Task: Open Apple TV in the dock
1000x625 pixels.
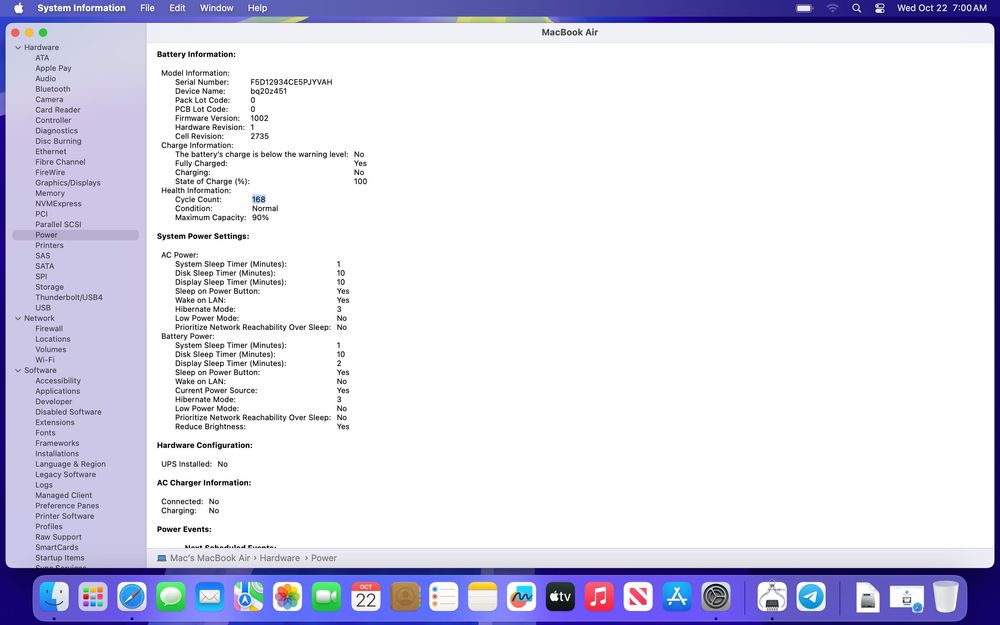Action: tap(560, 598)
